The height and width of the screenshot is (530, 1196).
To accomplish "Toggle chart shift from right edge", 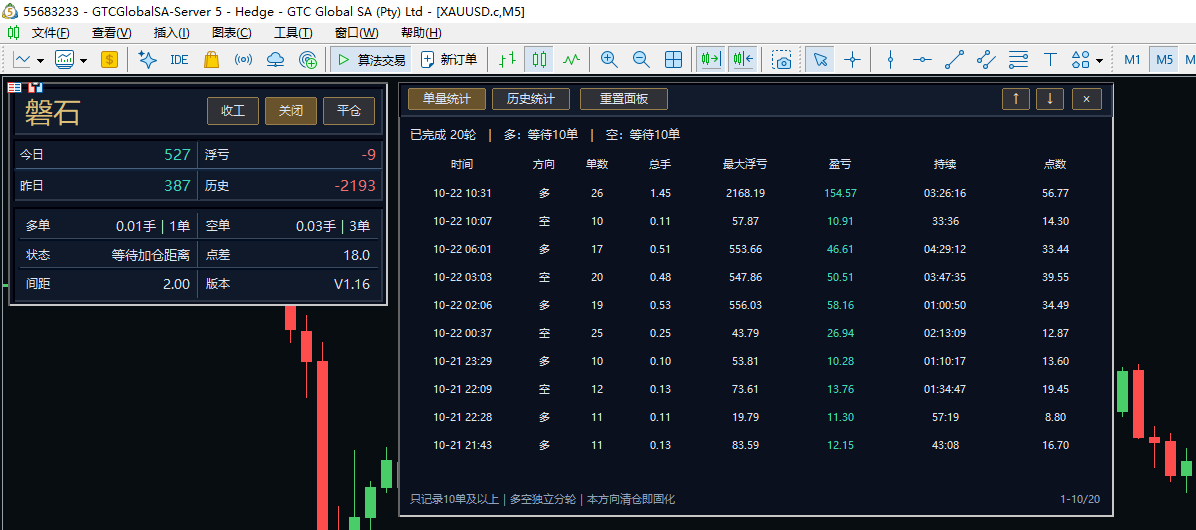I will click(742, 59).
